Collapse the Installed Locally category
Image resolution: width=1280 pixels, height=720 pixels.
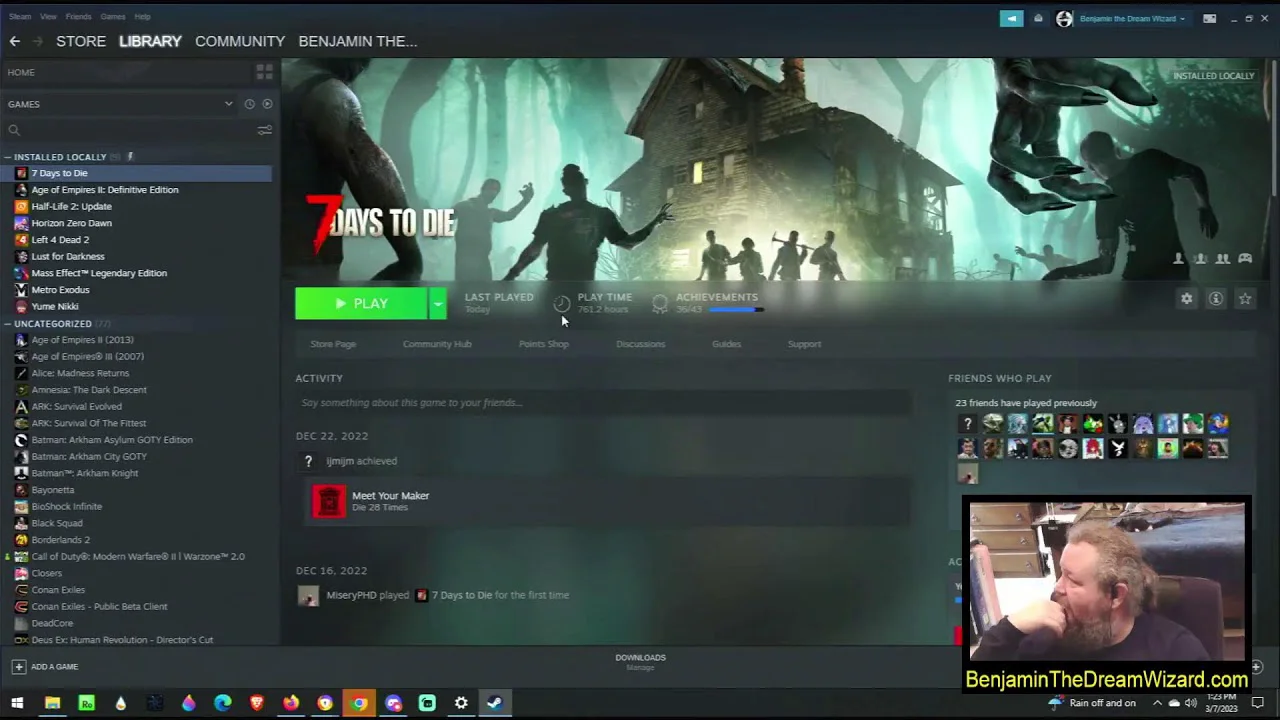(x=7, y=157)
